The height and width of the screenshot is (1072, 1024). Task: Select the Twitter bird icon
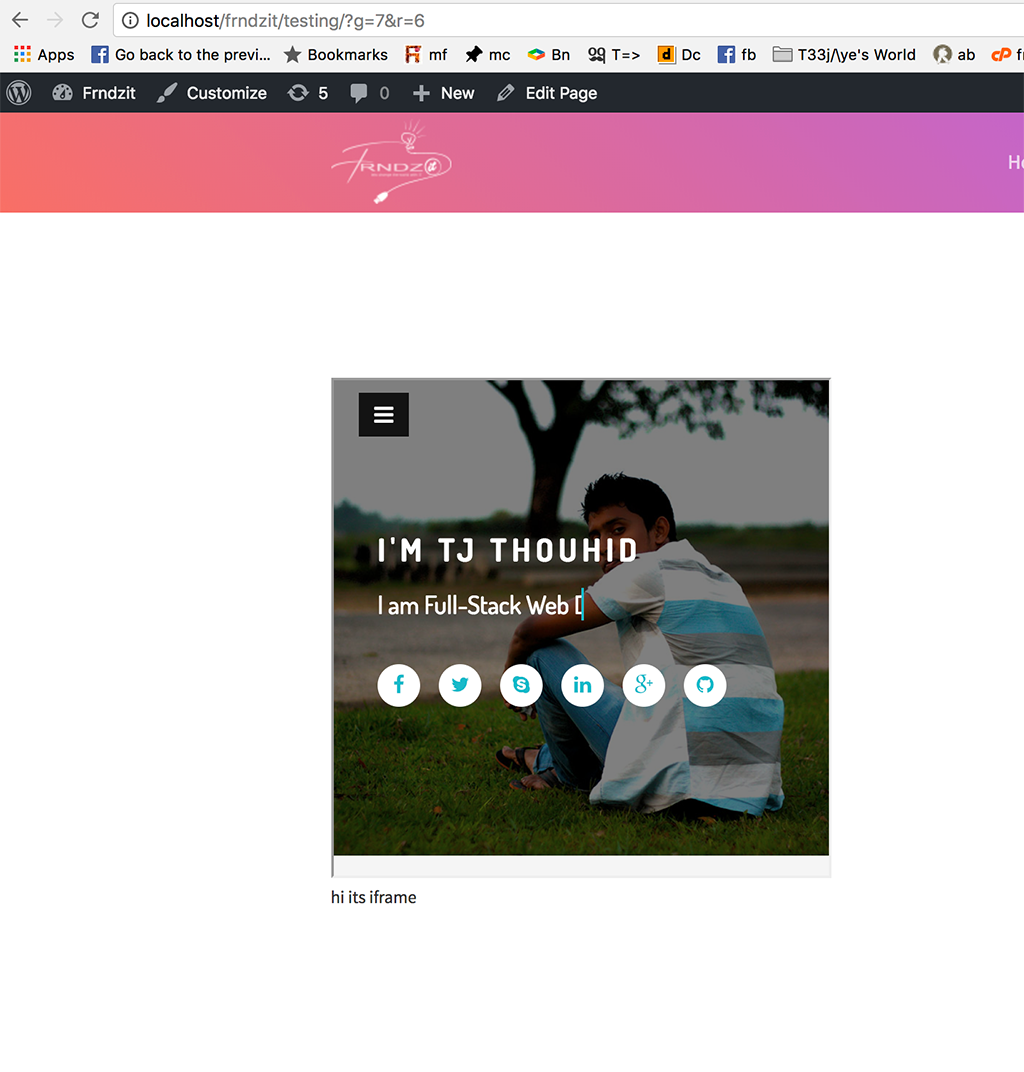pyautogui.click(x=460, y=685)
